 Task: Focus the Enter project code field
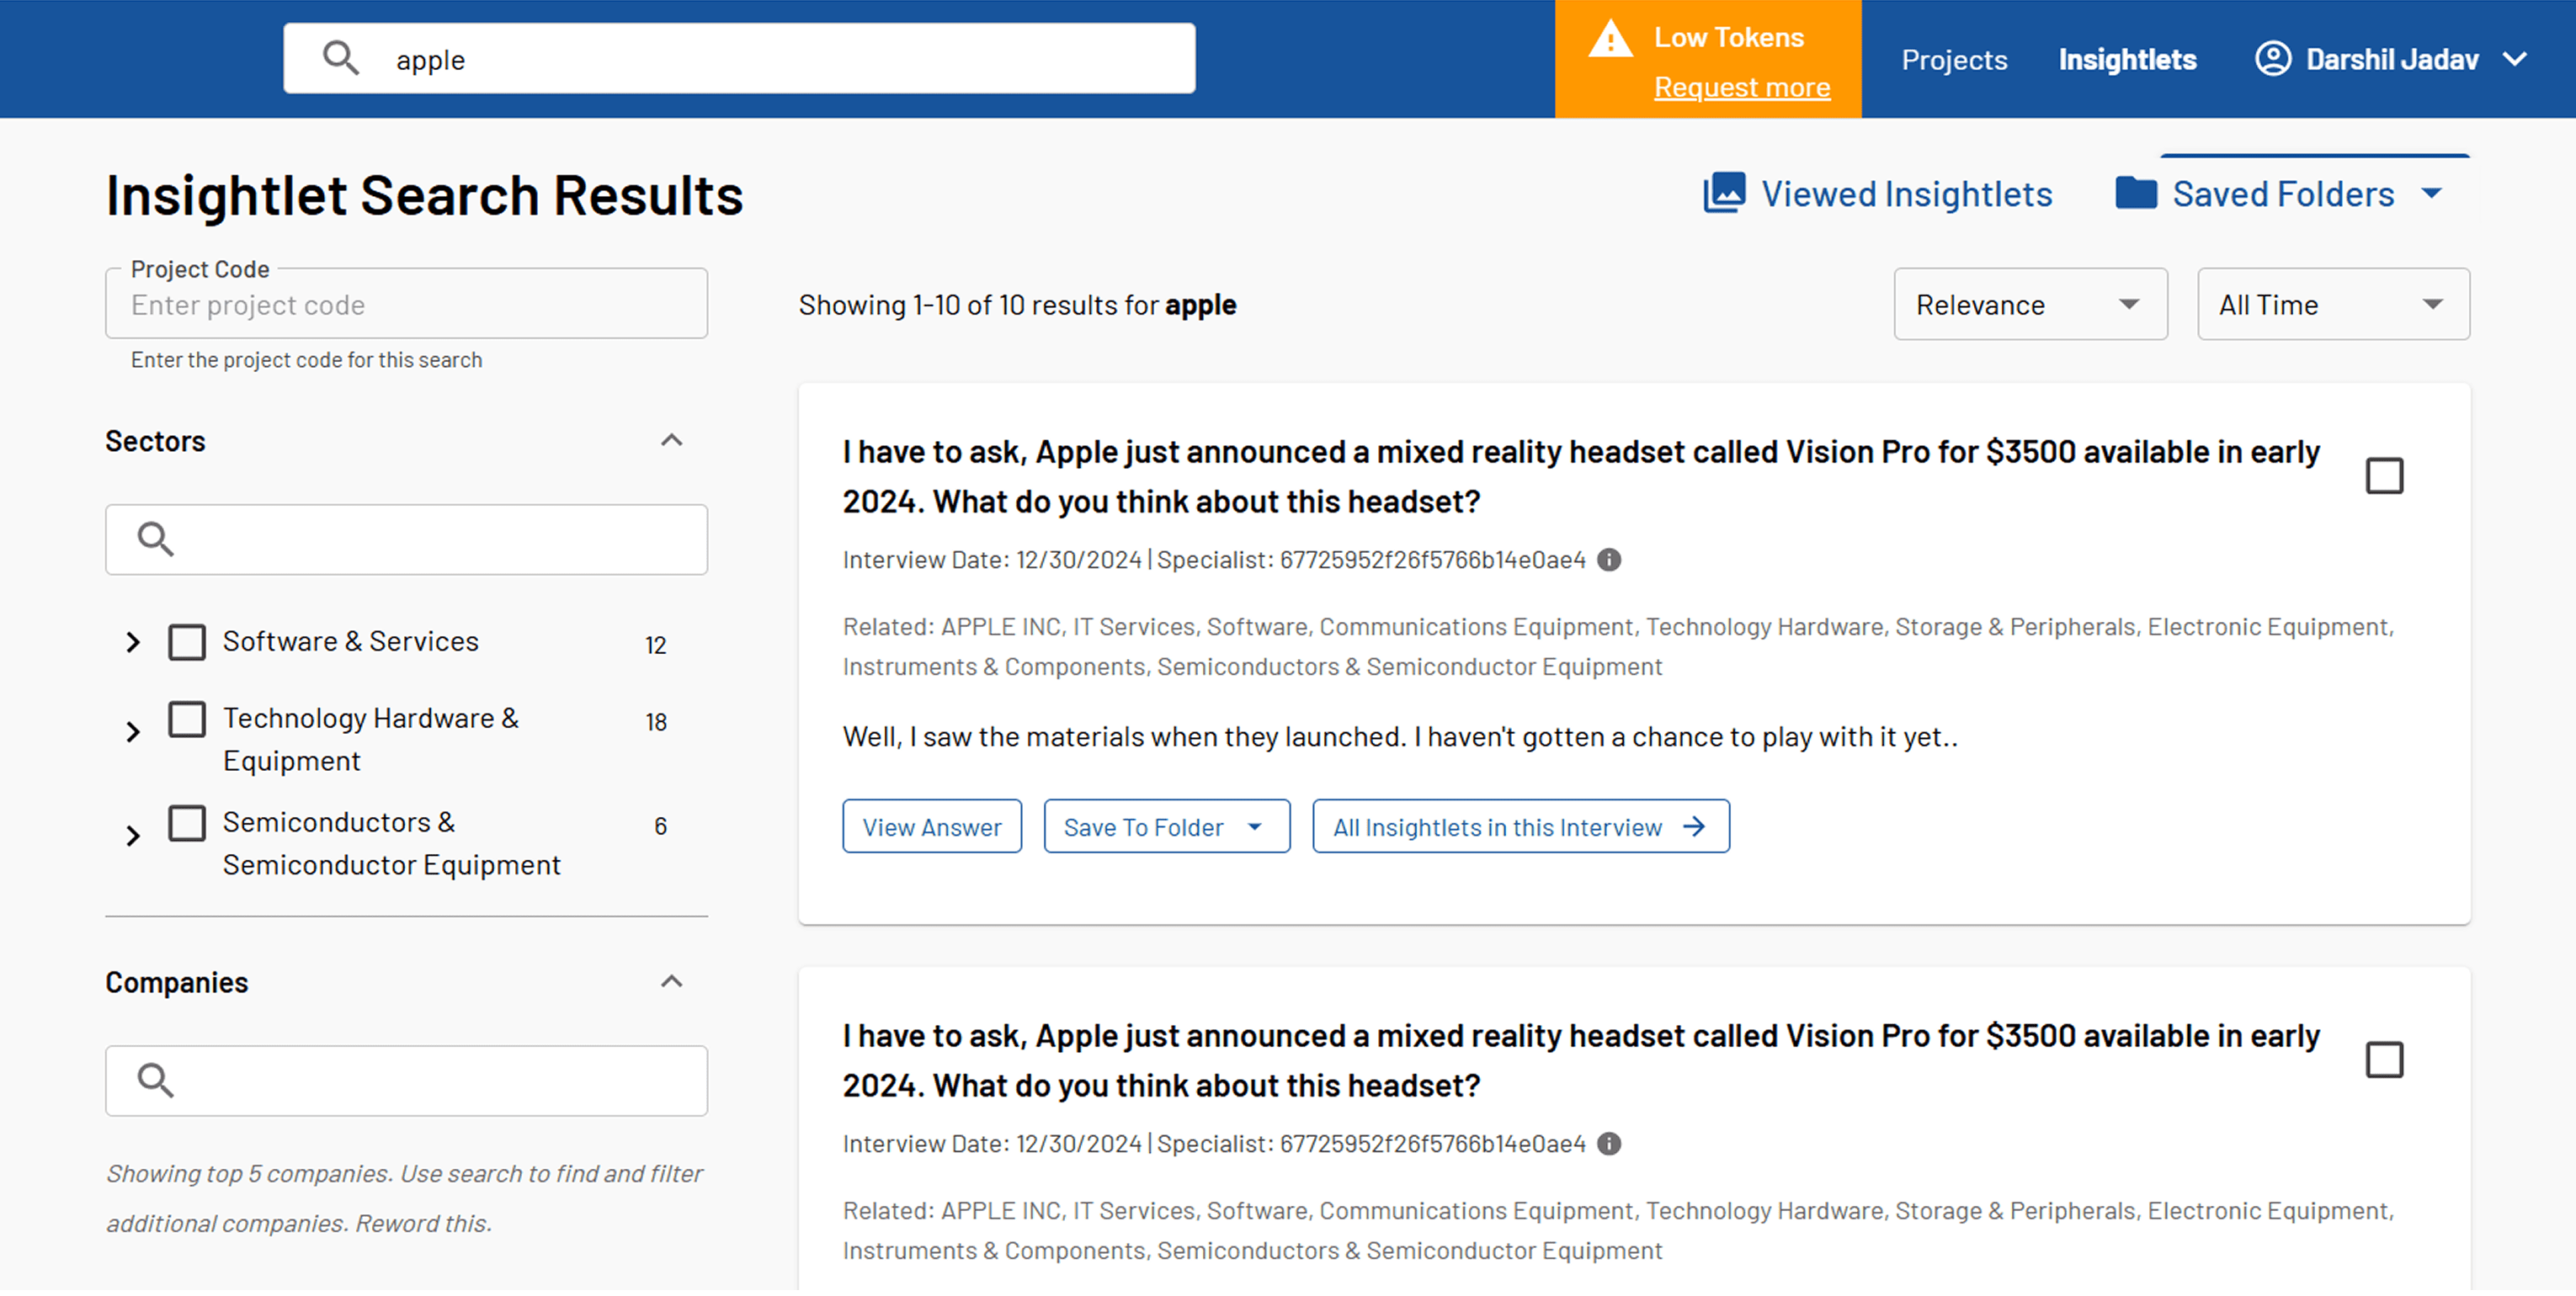coord(406,304)
